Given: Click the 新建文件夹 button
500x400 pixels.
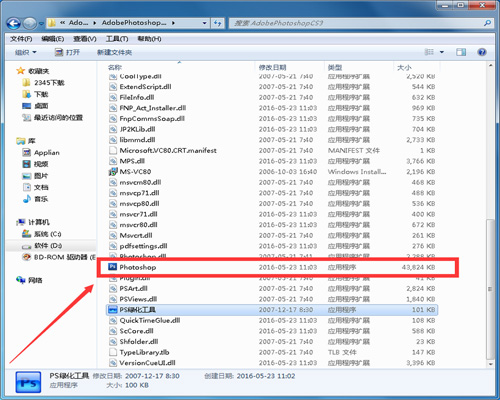Looking at the screenshot, I should pyautogui.click(x=114, y=52).
